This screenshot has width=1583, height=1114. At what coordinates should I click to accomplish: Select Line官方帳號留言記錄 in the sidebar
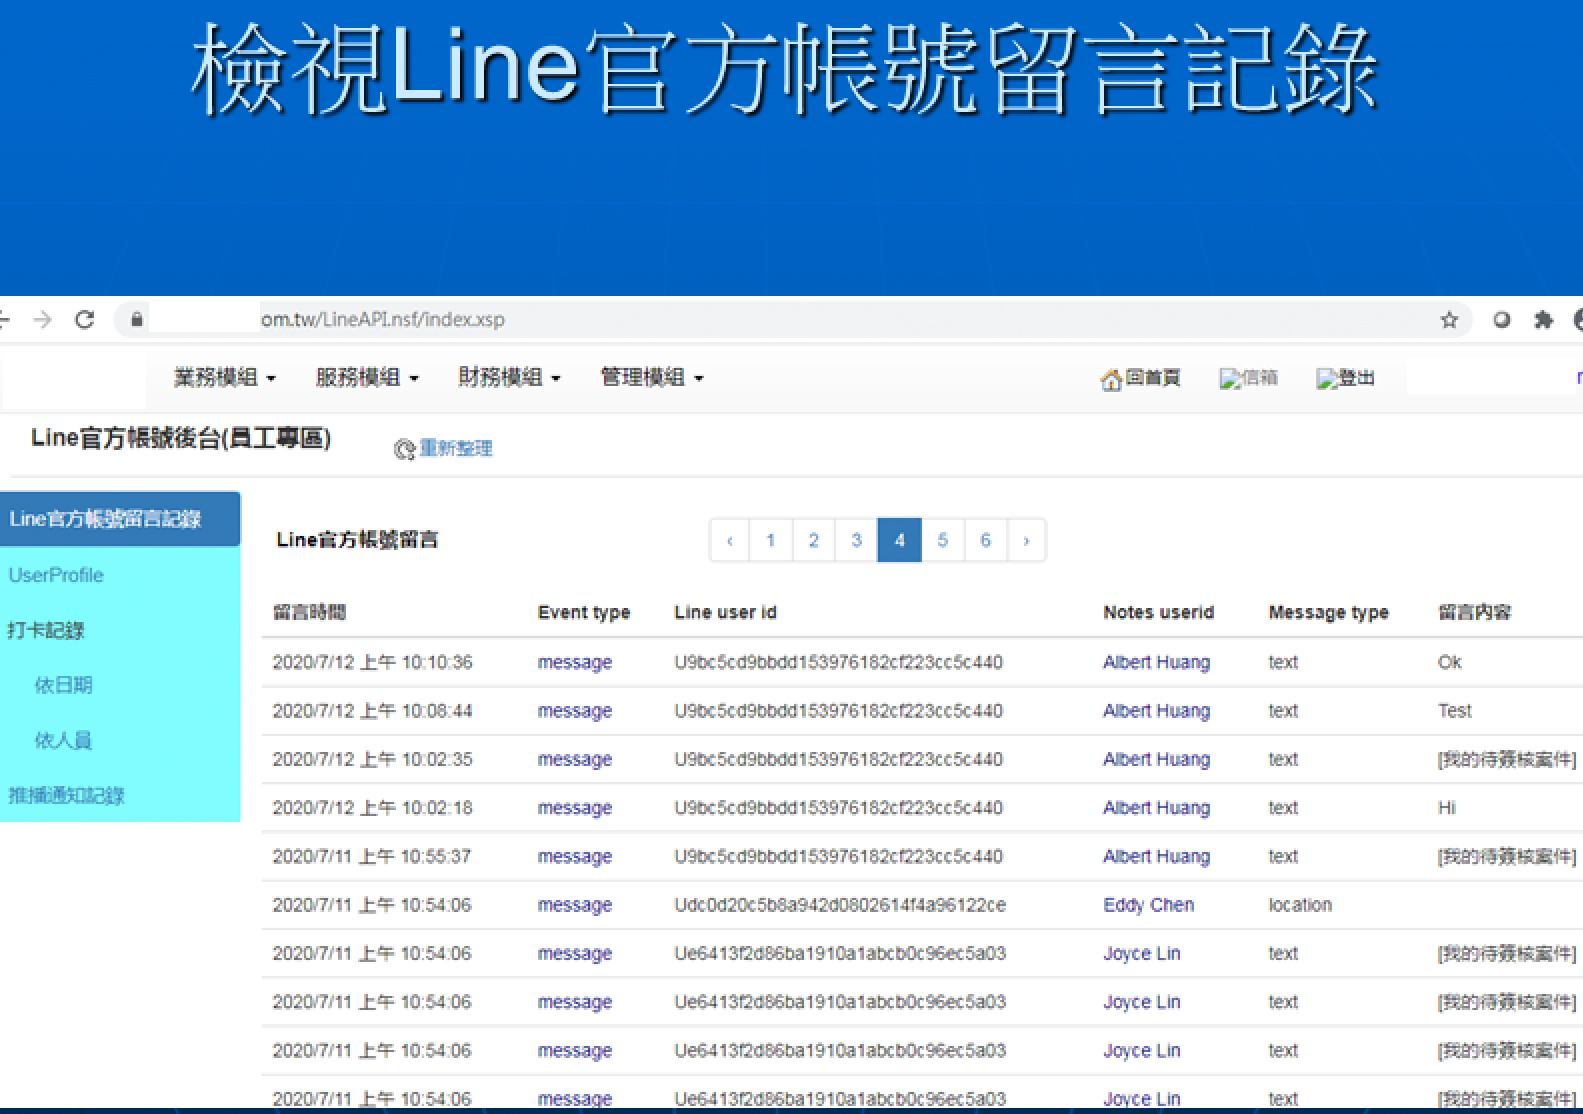120,519
